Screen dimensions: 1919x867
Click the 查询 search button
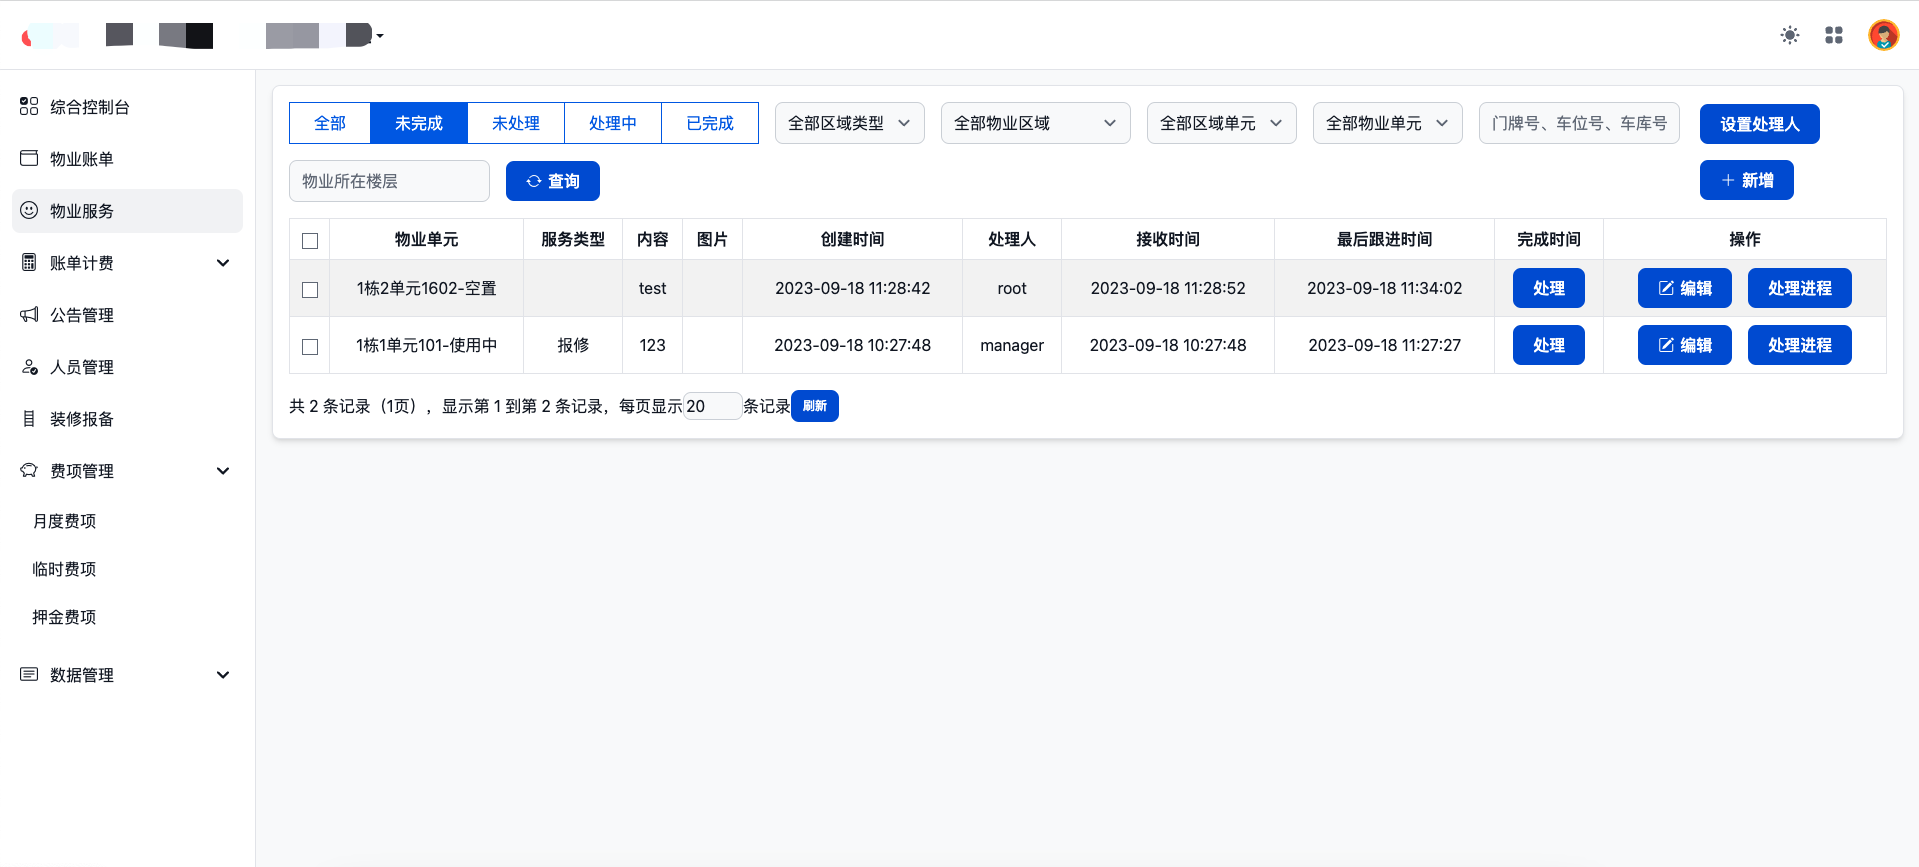click(x=553, y=181)
